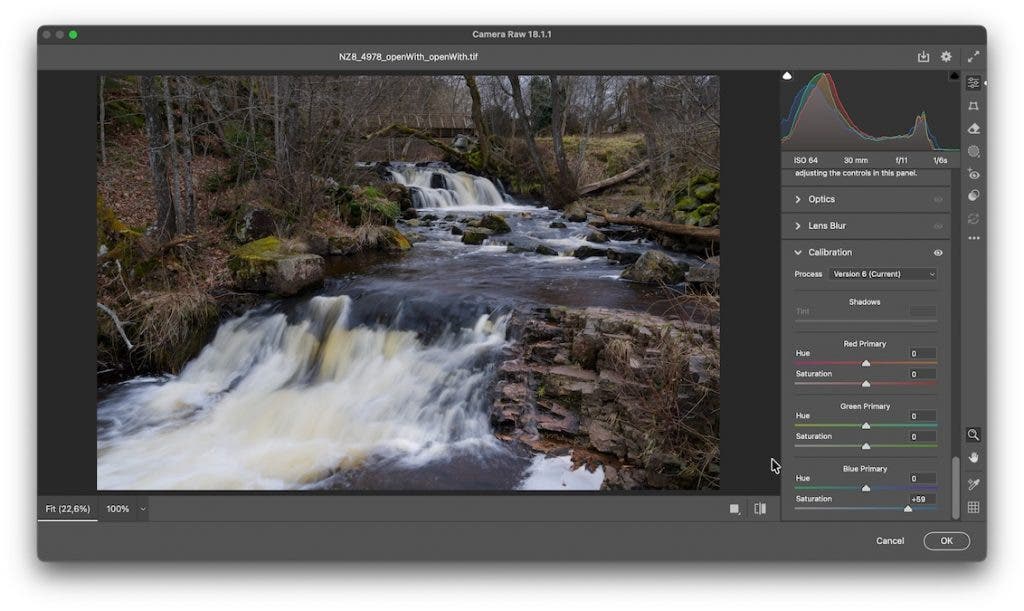Image resolution: width=1024 pixels, height=611 pixels.
Task: Click the Green Primary Hue value field
Action: click(x=922, y=416)
